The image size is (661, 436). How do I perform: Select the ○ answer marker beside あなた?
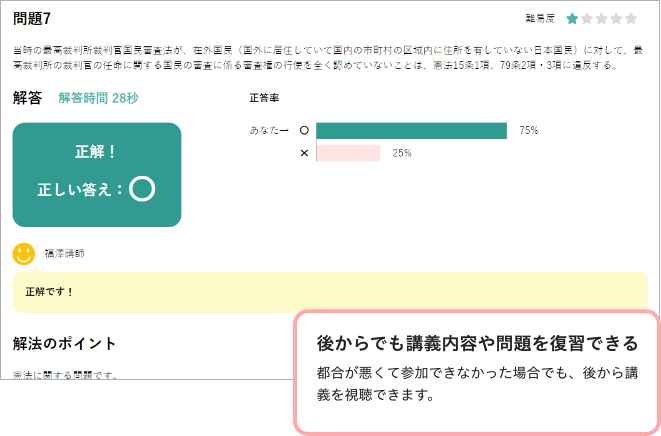point(304,131)
